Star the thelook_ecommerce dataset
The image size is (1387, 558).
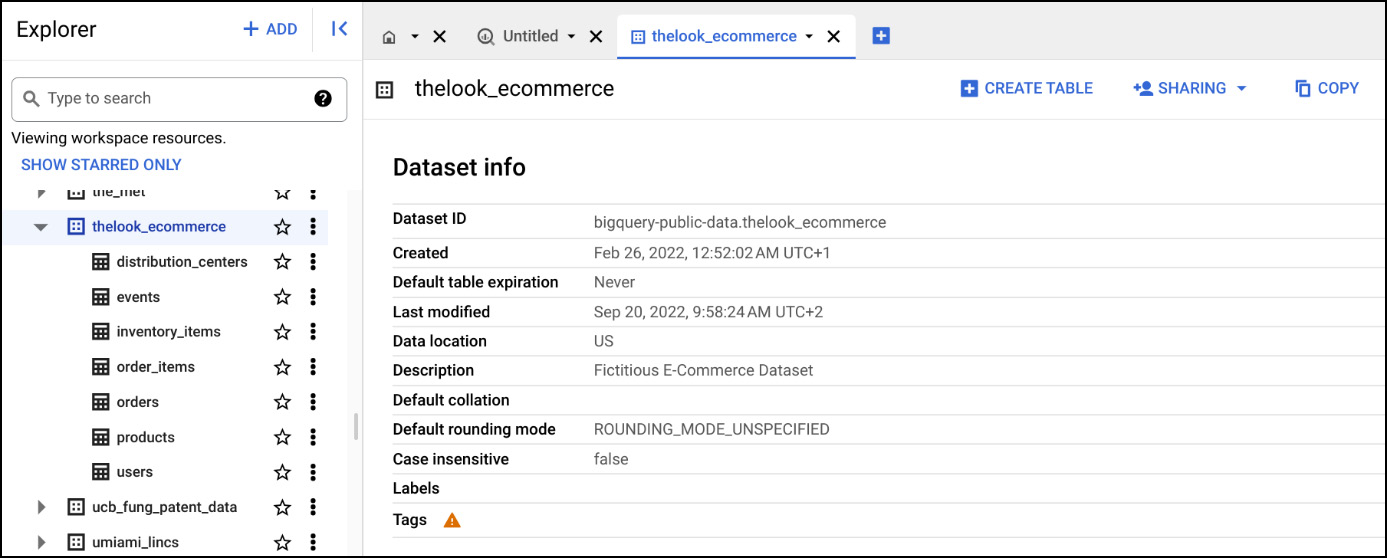(283, 227)
